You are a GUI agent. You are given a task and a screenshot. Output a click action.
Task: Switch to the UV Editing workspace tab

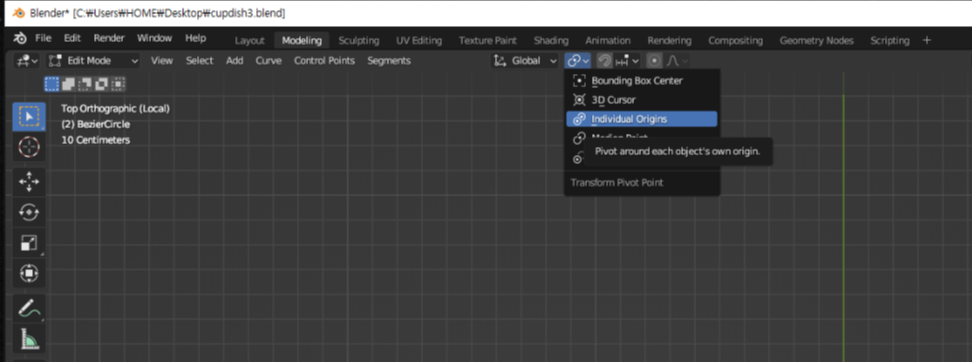419,41
